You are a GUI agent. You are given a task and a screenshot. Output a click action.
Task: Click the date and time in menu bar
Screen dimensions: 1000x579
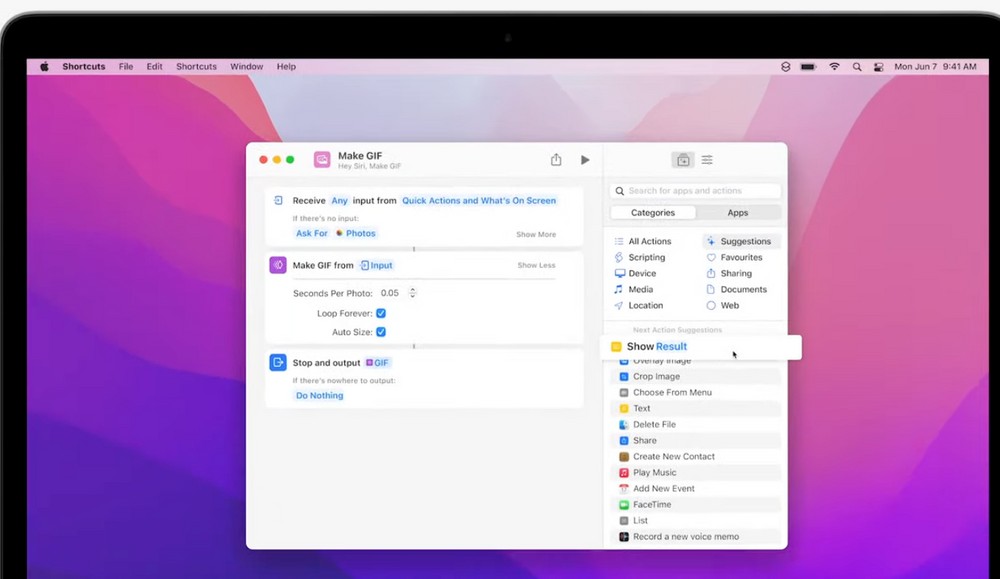tap(935, 66)
